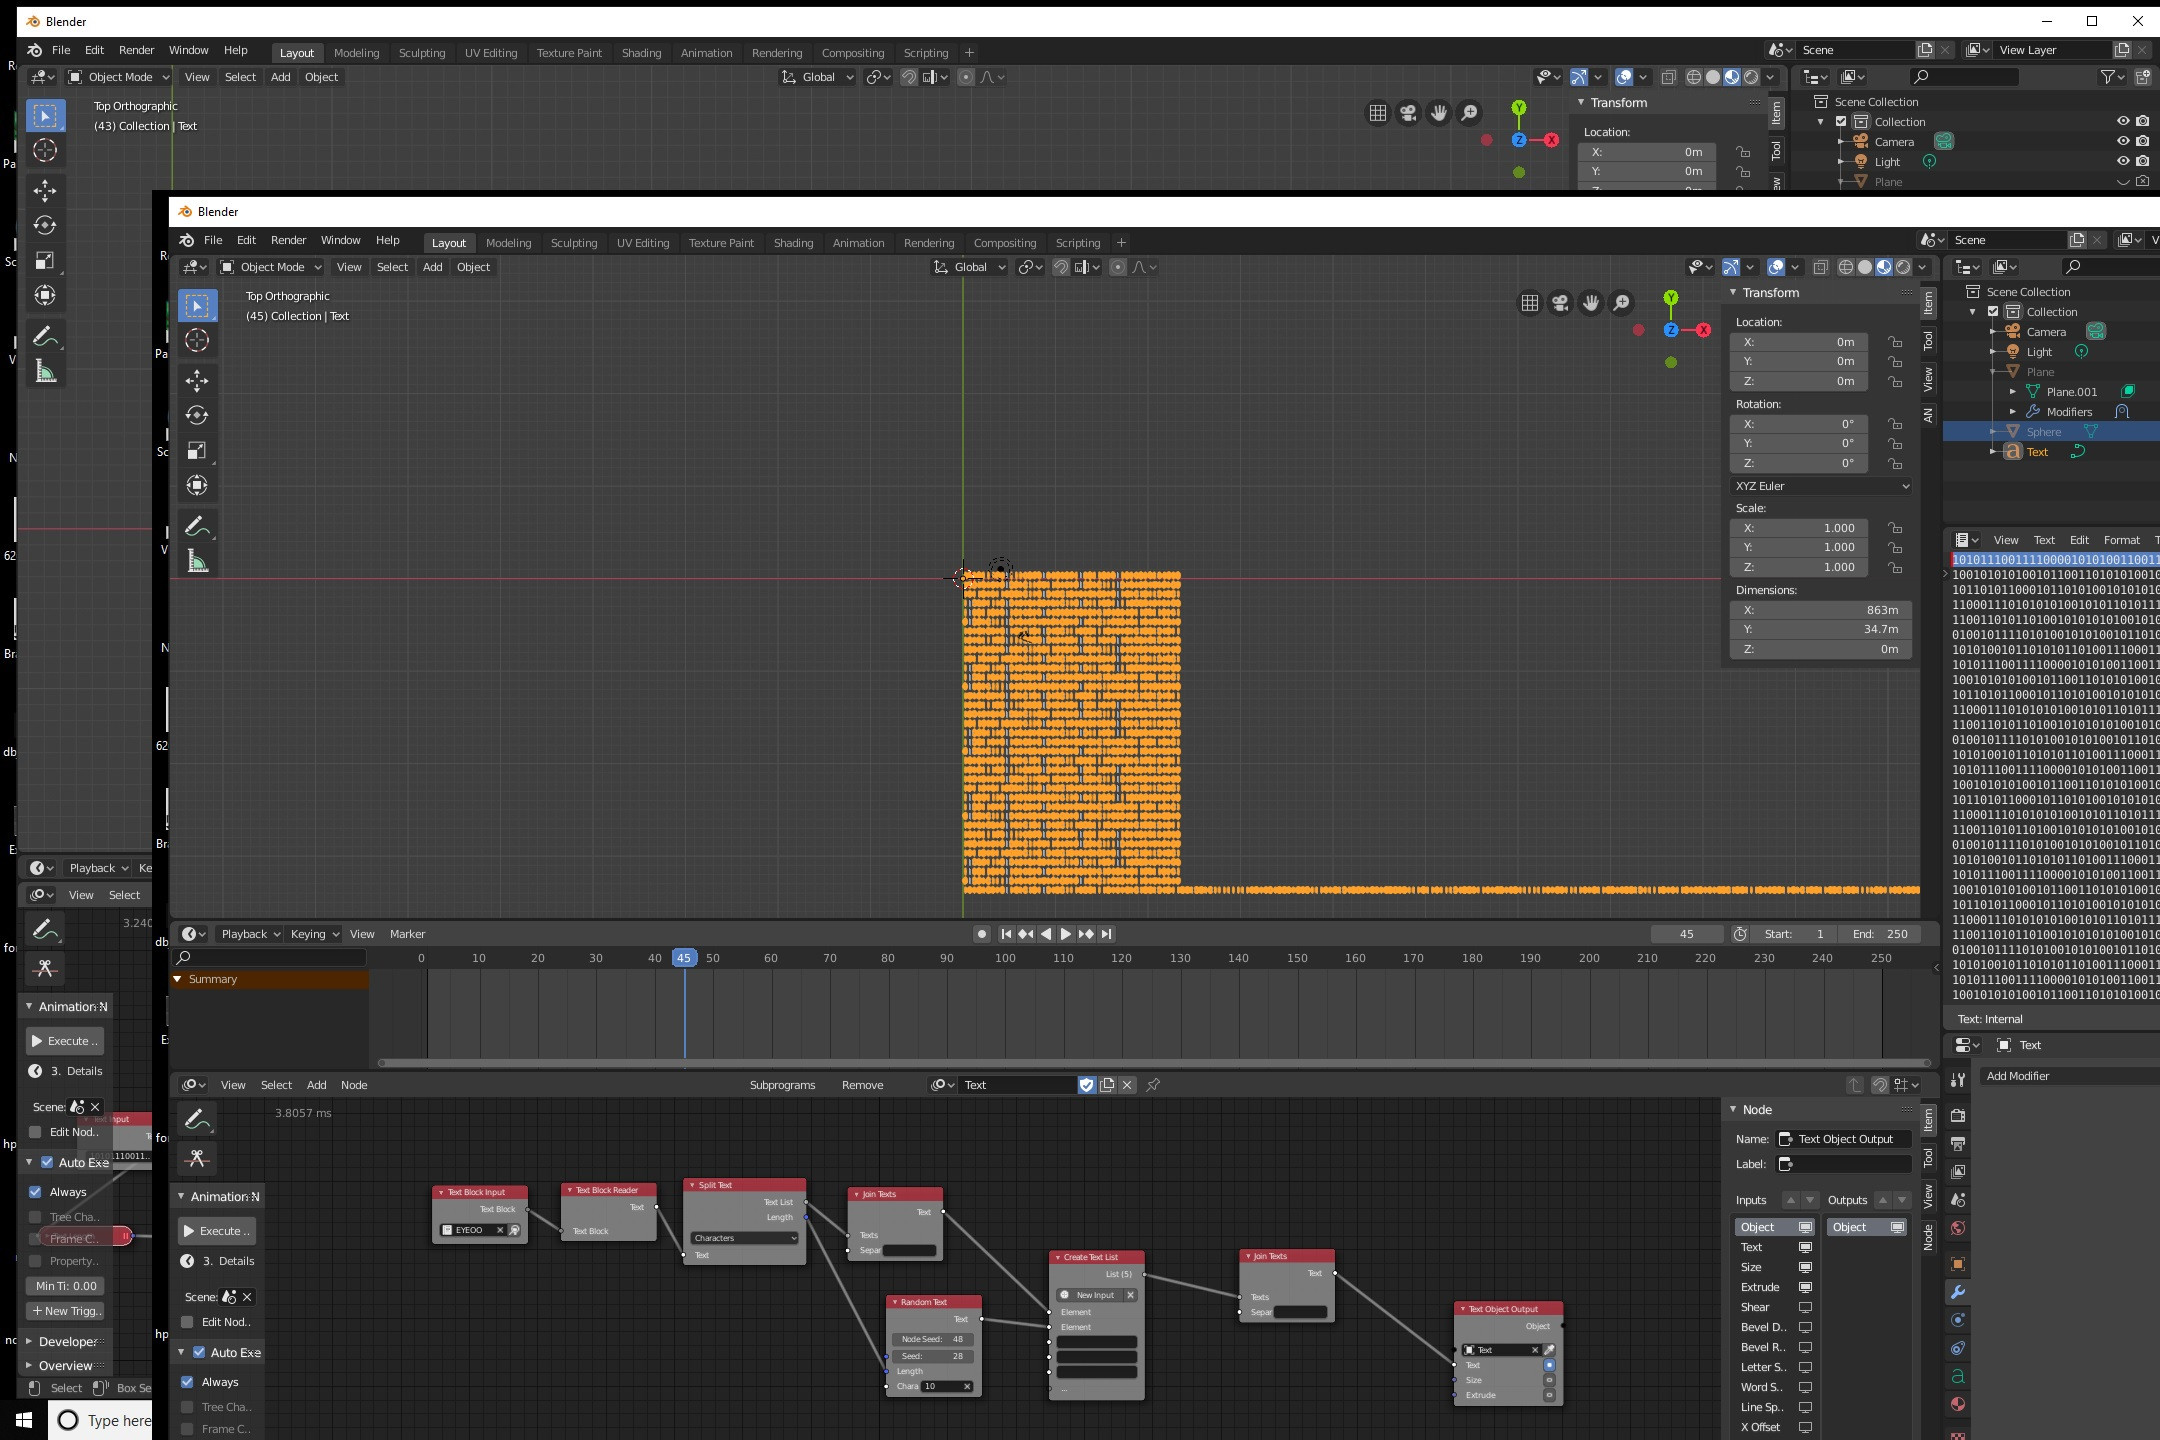Expand Modifiers row in front window outliner
This screenshot has height=1440, width=2160.
click(x=2013, y=412)
